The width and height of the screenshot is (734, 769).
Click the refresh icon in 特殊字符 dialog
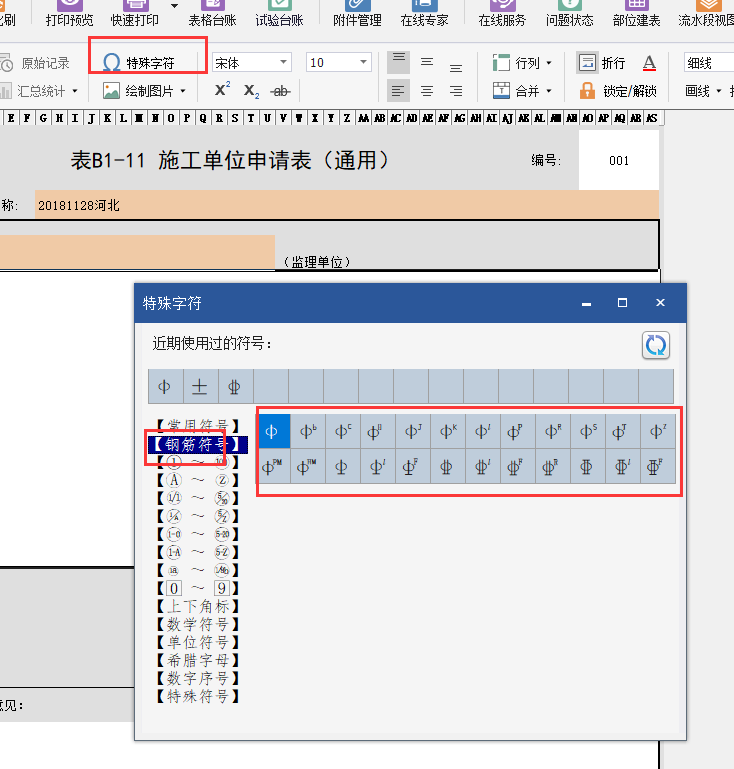point(656,345)
